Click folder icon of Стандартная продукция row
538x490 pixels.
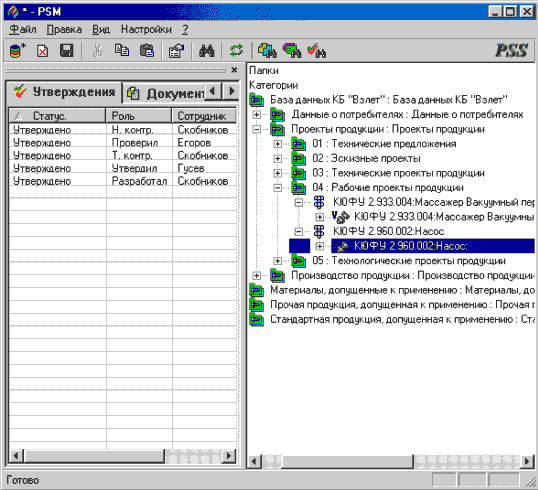click(257, 319)
